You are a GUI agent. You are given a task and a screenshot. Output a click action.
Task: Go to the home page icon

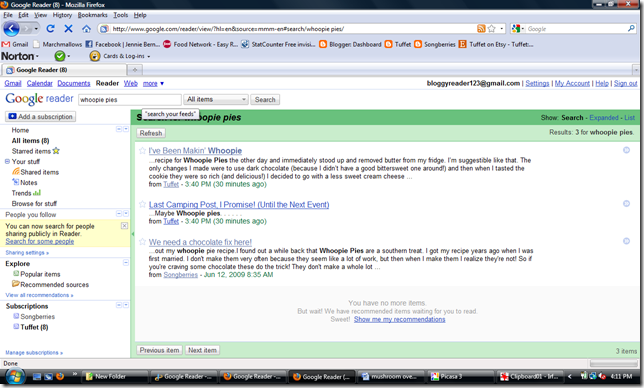tap(86, 29)
